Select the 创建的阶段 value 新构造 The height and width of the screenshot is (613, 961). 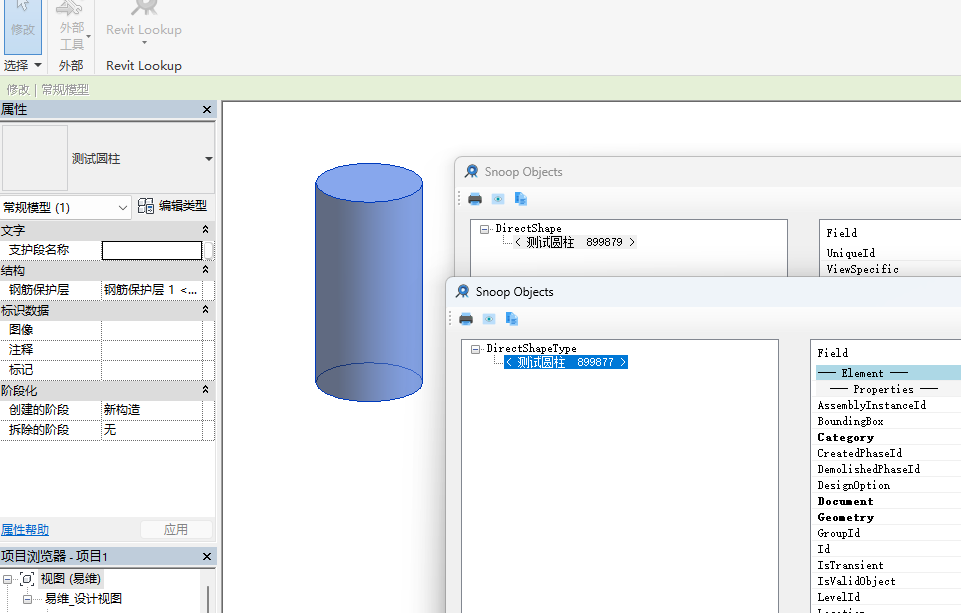point(151,410)
